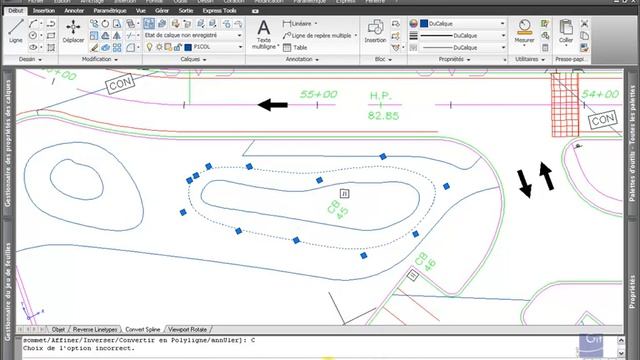
Task: Select the Rotate tool in Modification panel
Action: point(105,24)
